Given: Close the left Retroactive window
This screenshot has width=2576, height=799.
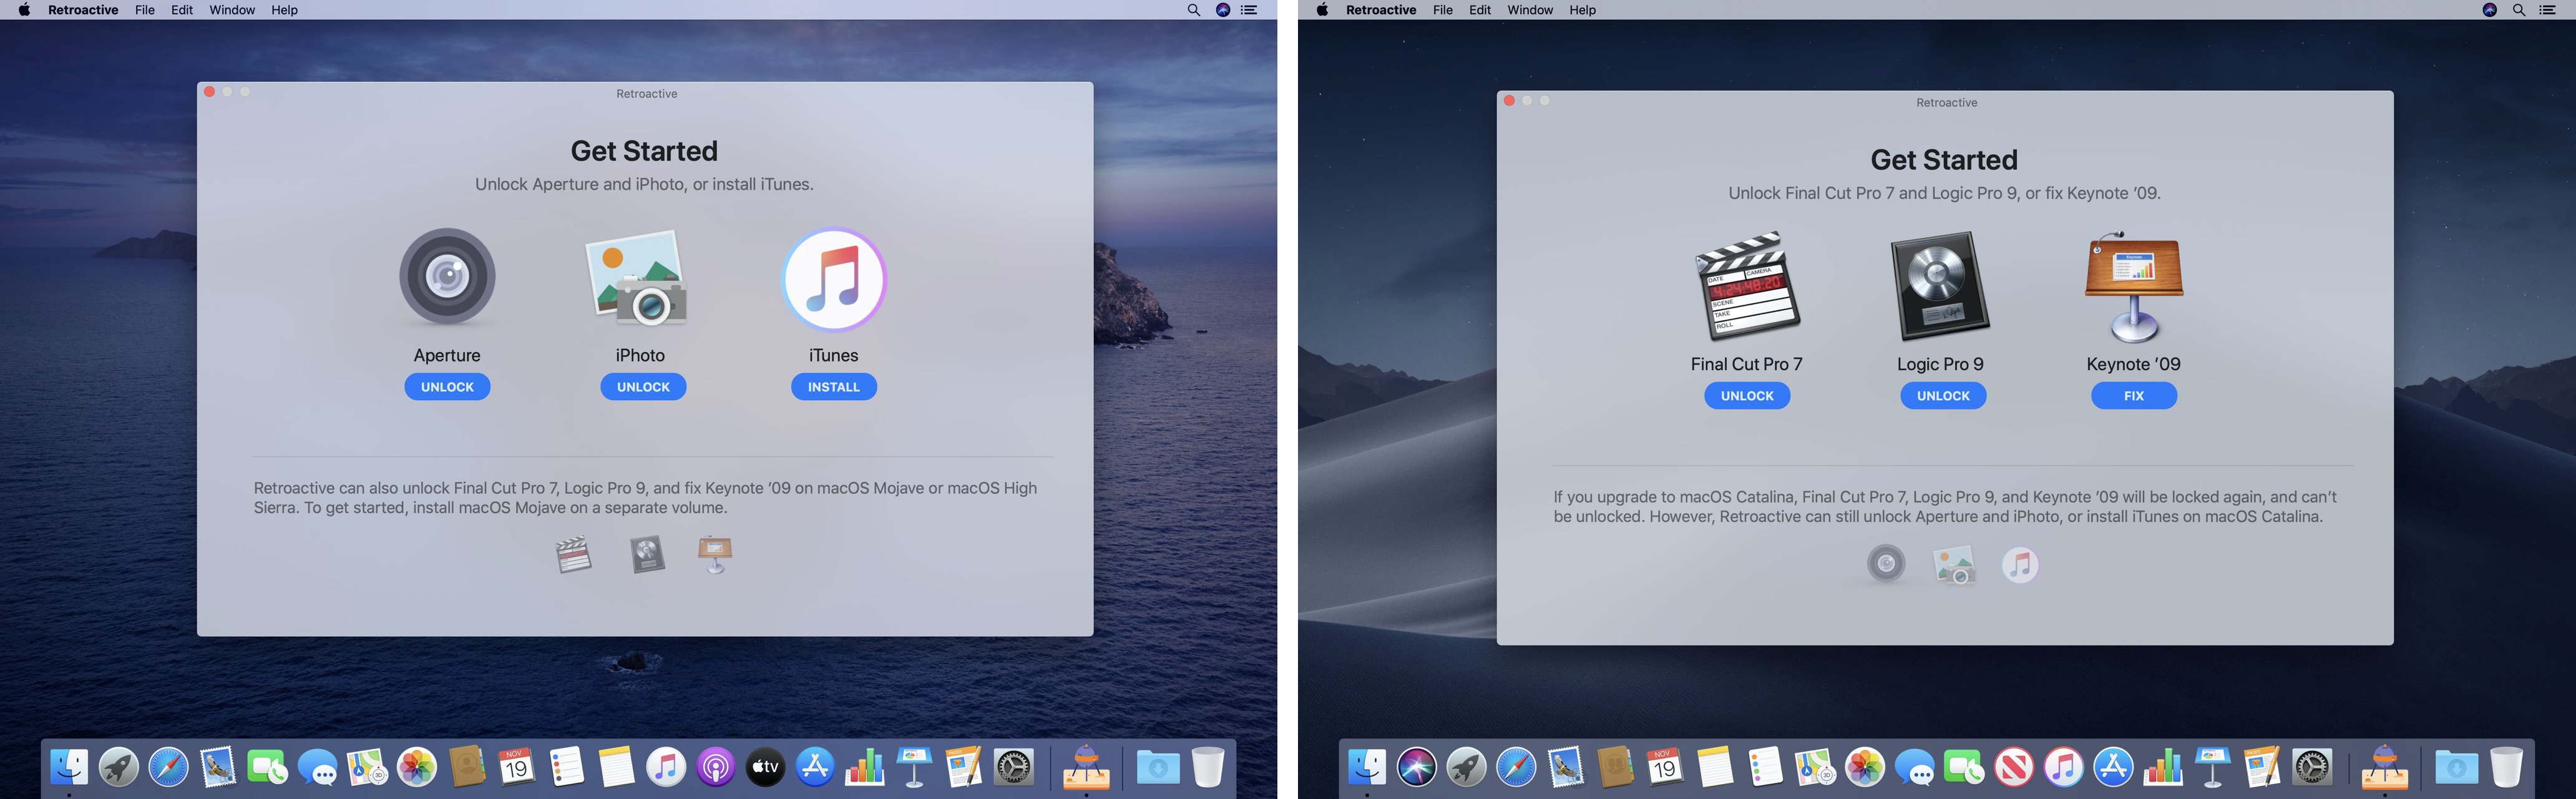Looking at the screenshot, I should click(209, 92).
